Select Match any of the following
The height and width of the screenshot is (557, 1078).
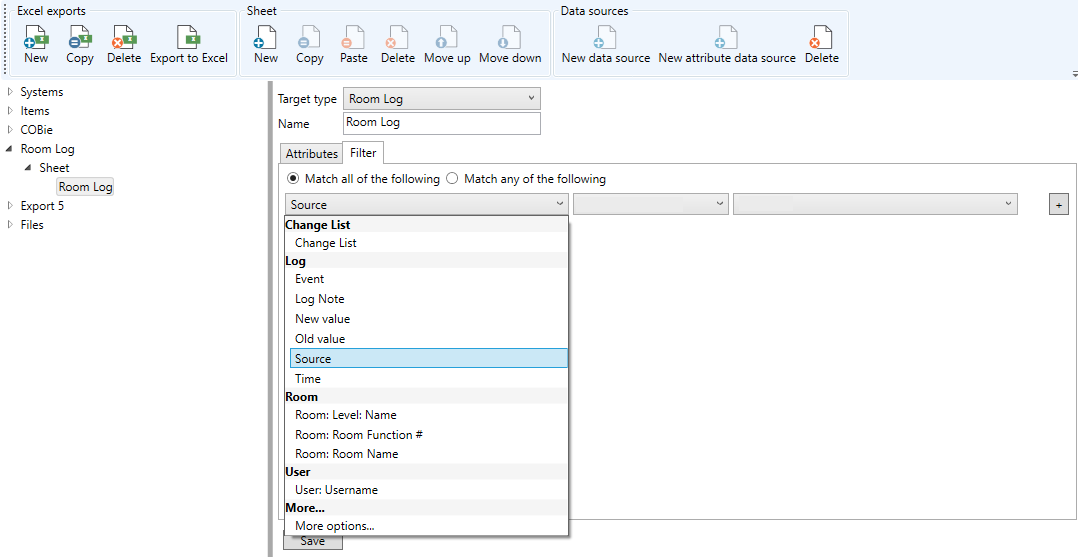(452, 179)
